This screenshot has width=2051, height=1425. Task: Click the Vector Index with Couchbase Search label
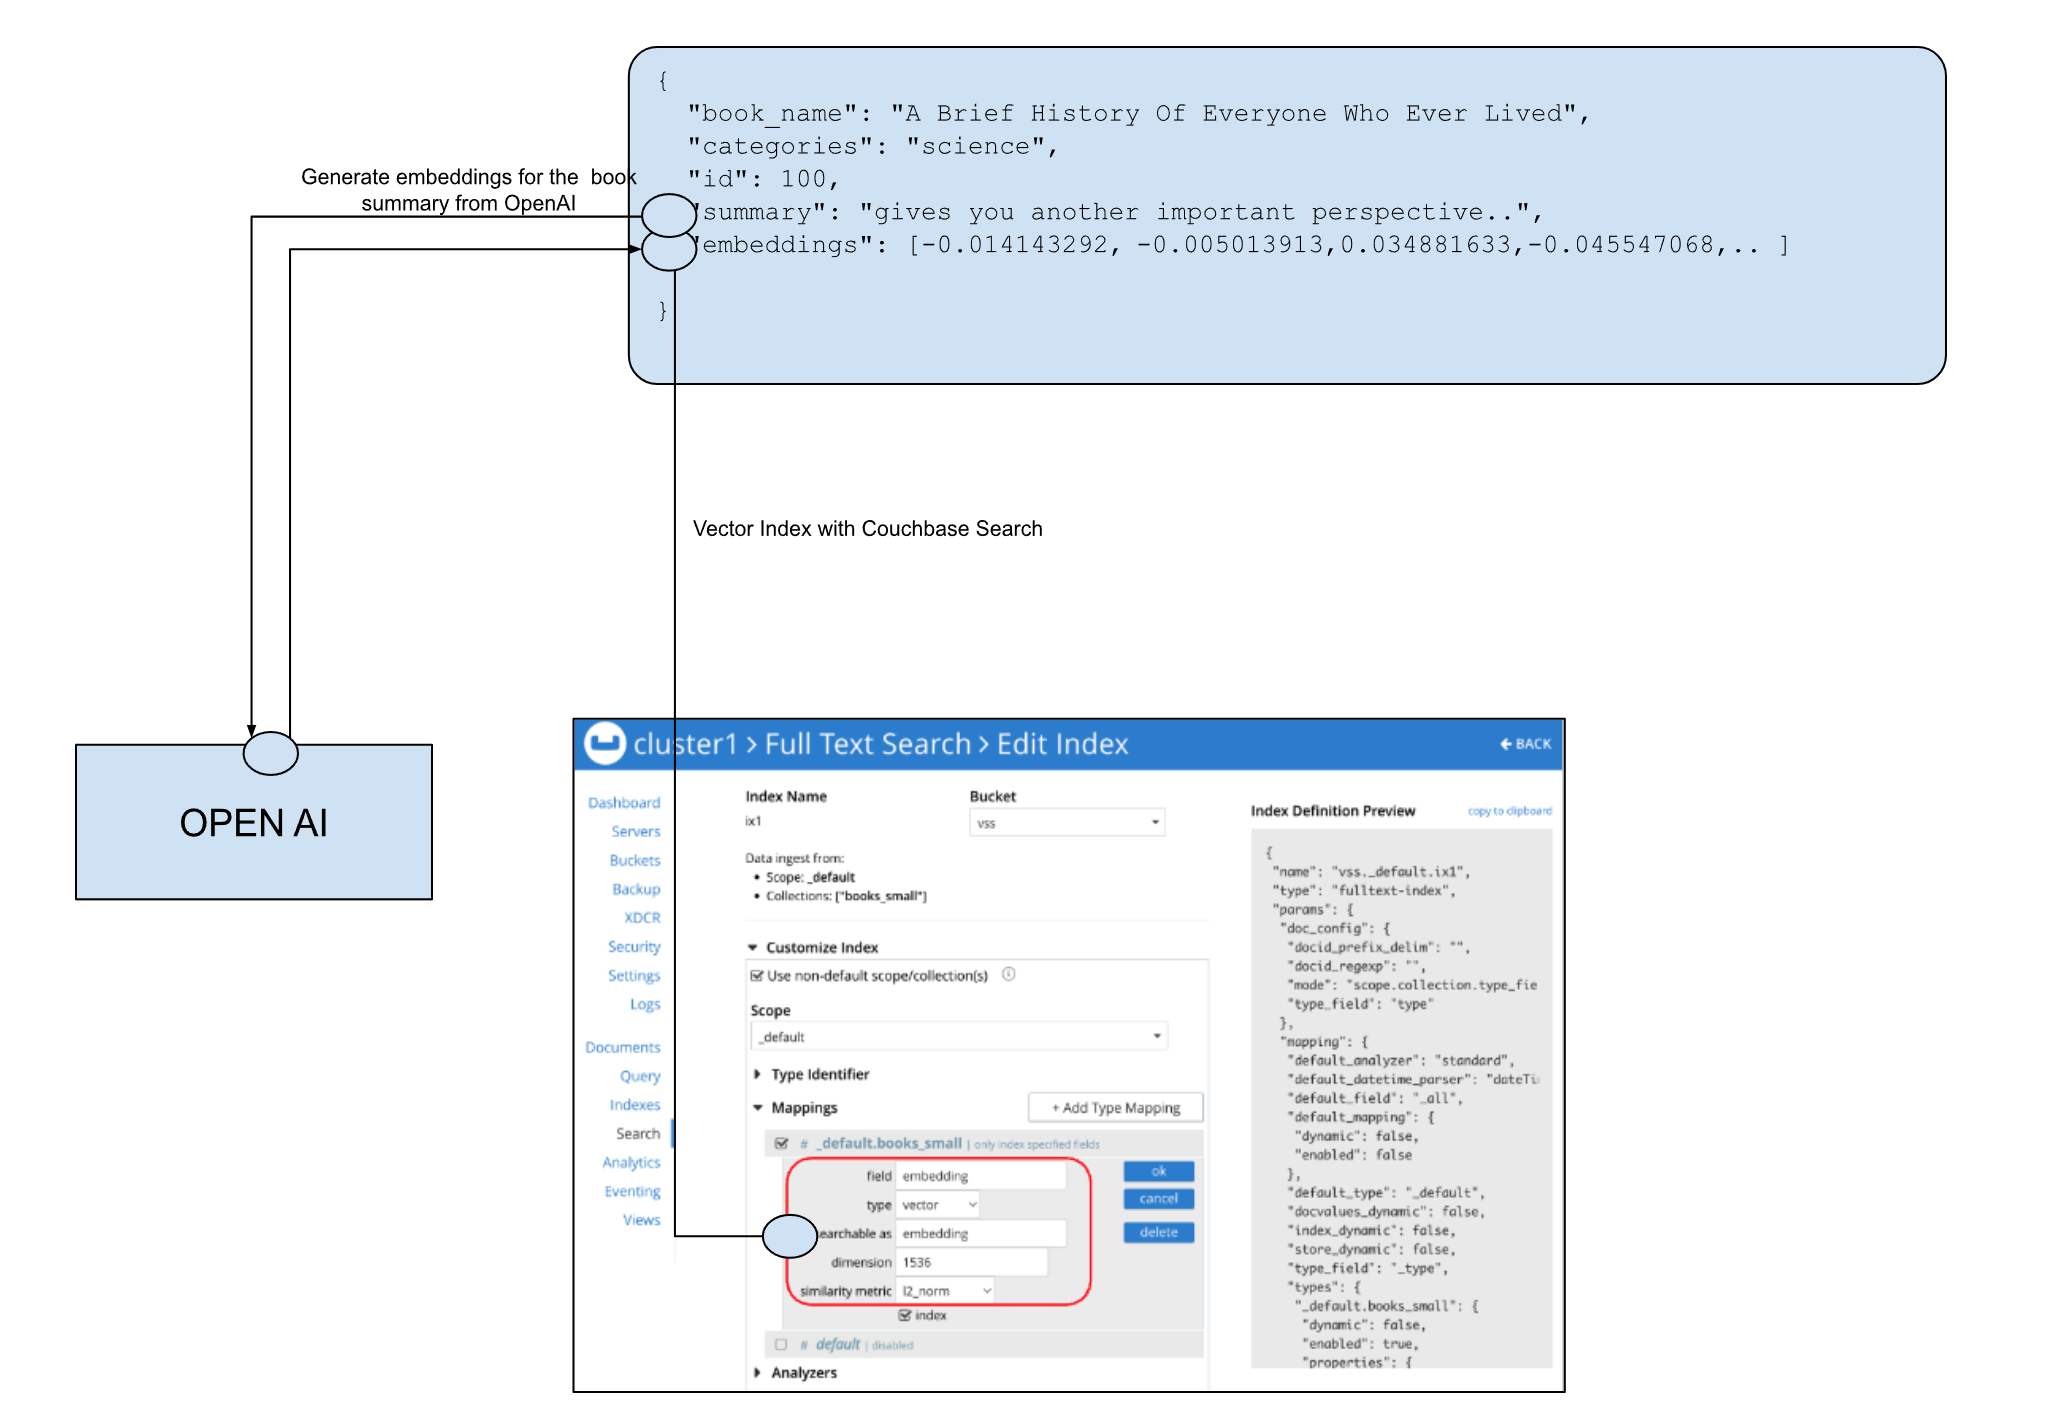[868, 529]
